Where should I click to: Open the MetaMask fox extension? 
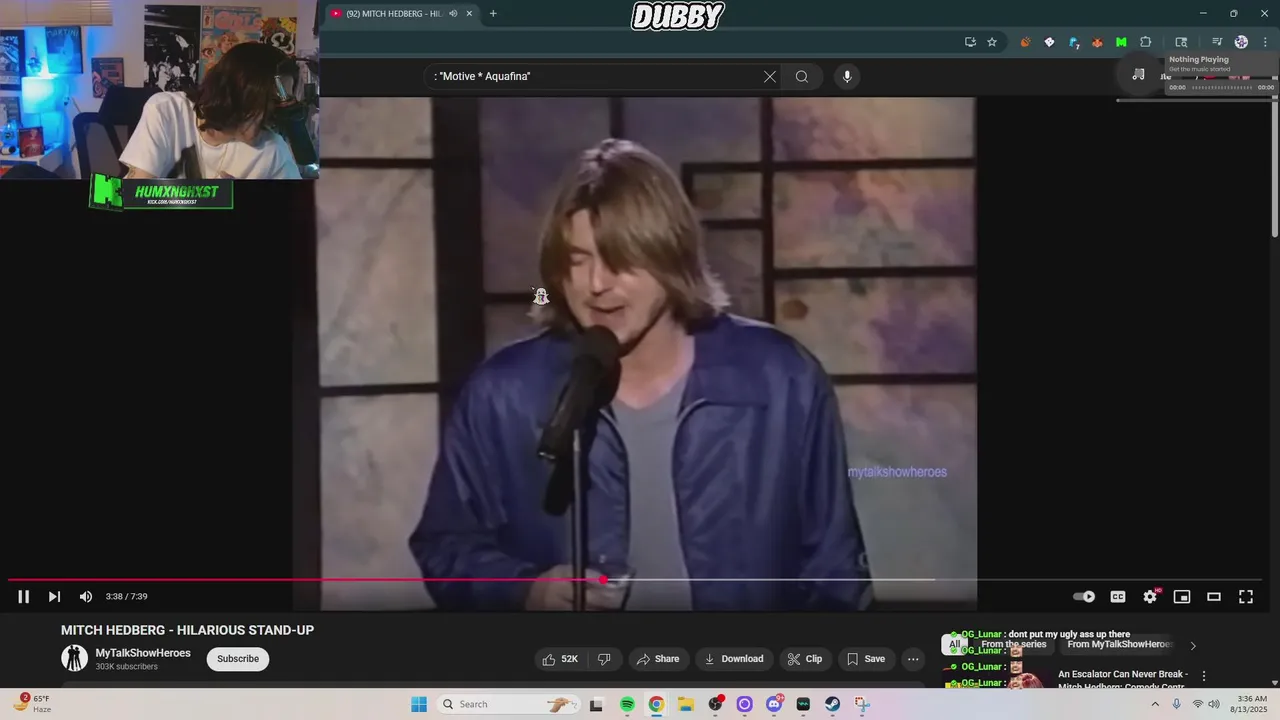pos(1097,42)
